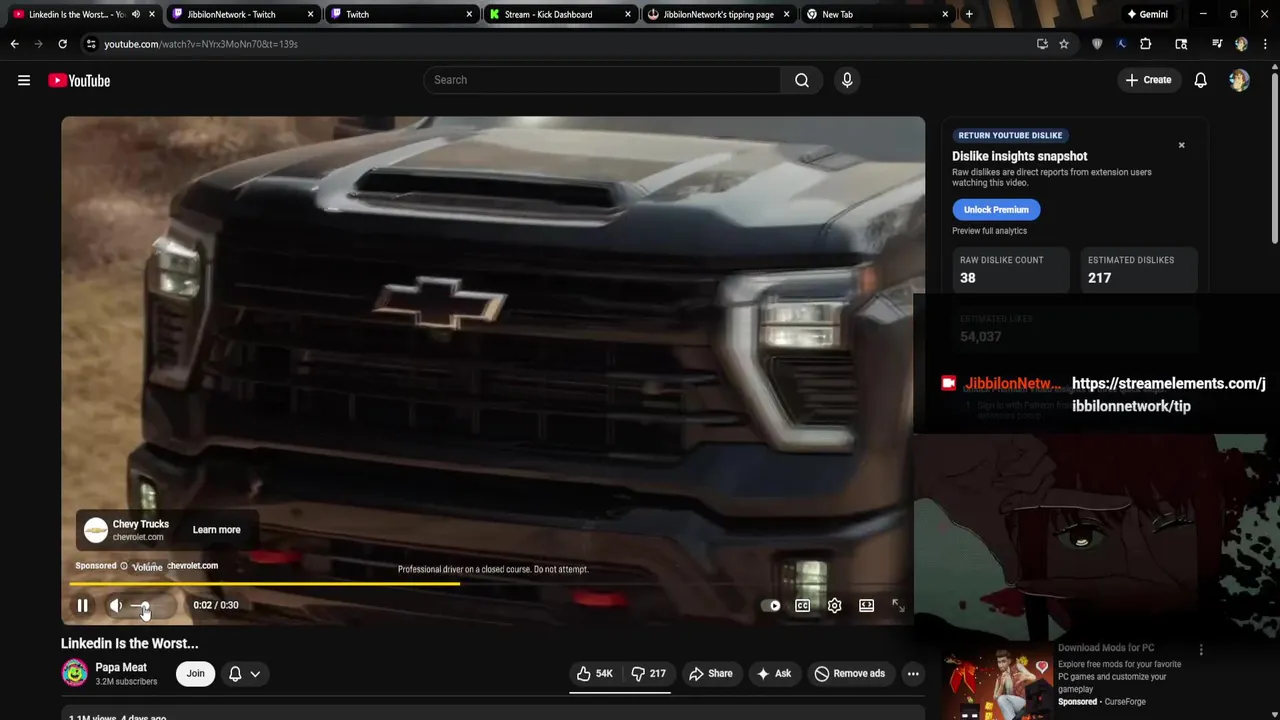This screenshot has height=720, width=1280.
Task: Open Gemini in Chrome button
Action: [1146, 14]
